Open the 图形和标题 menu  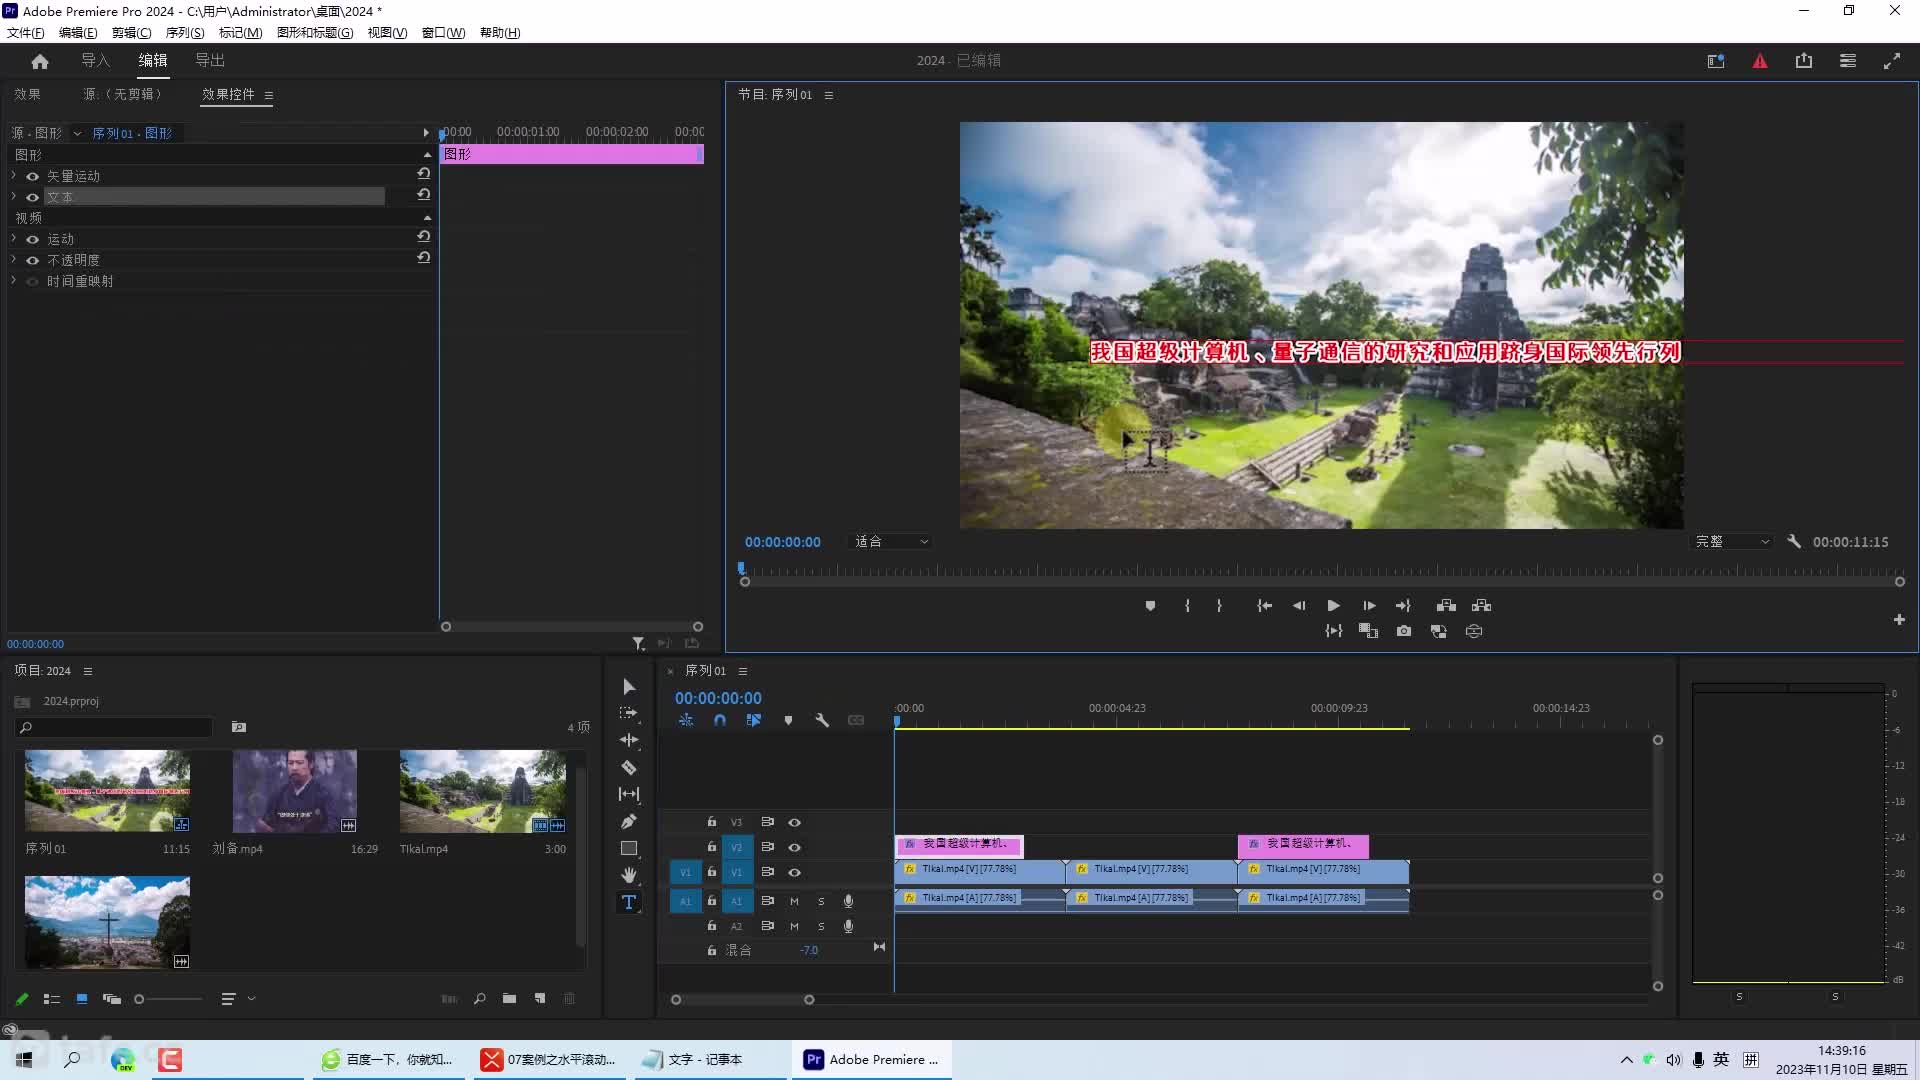click(315, 33)
